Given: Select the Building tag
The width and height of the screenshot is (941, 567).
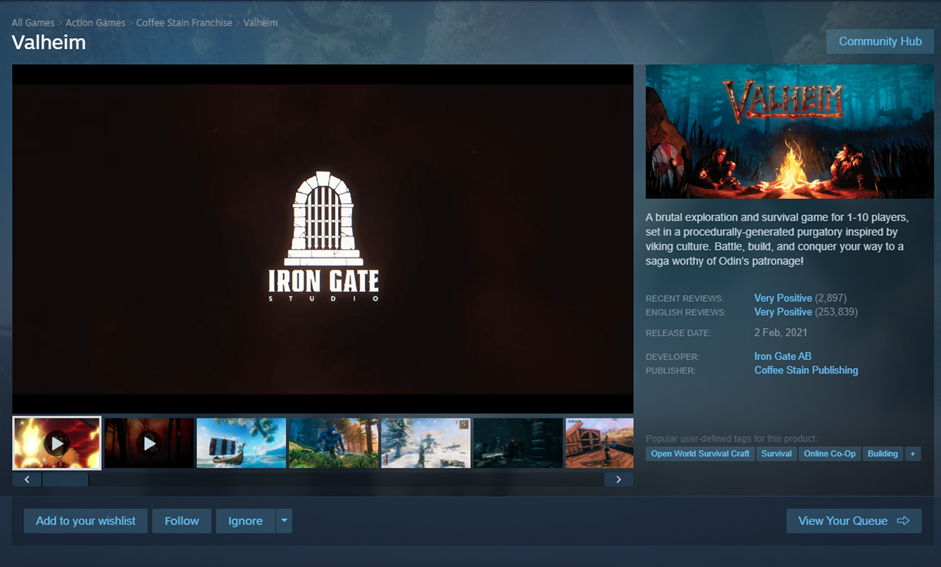Looking at the screenshot, I should [x=882, y=454].
